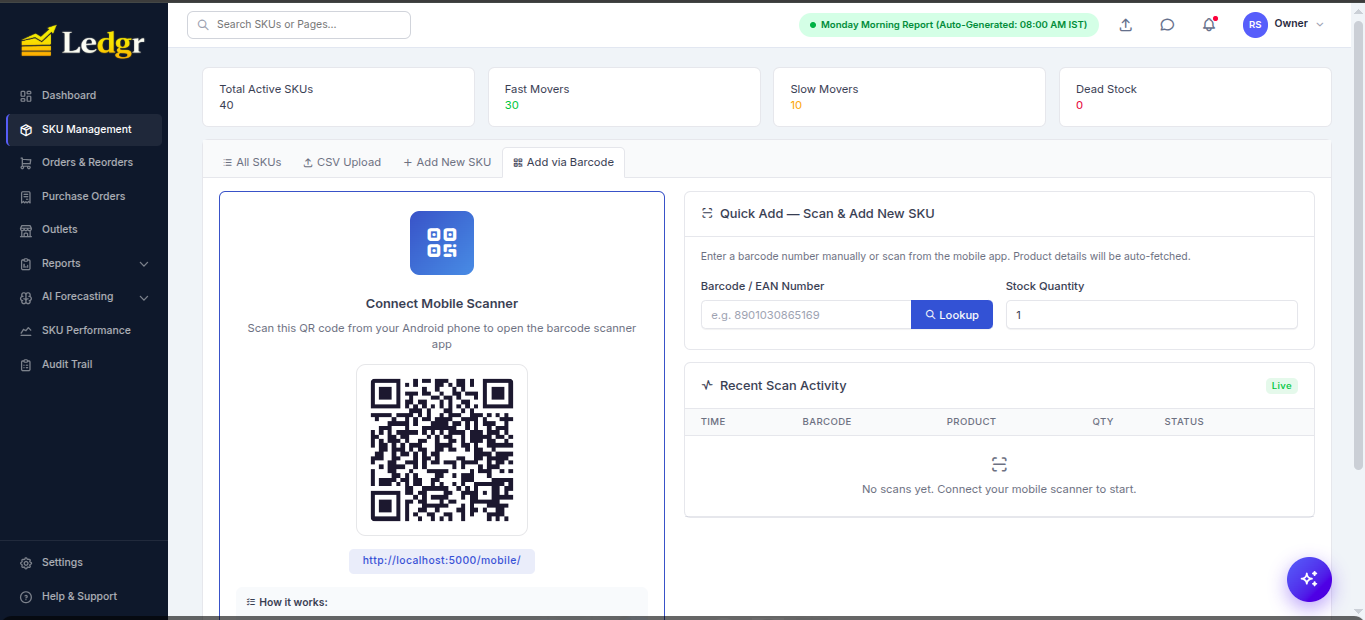This screenshot has width=1365, height=620.
Task: Click the Ledgr logo
Action: 83,42
